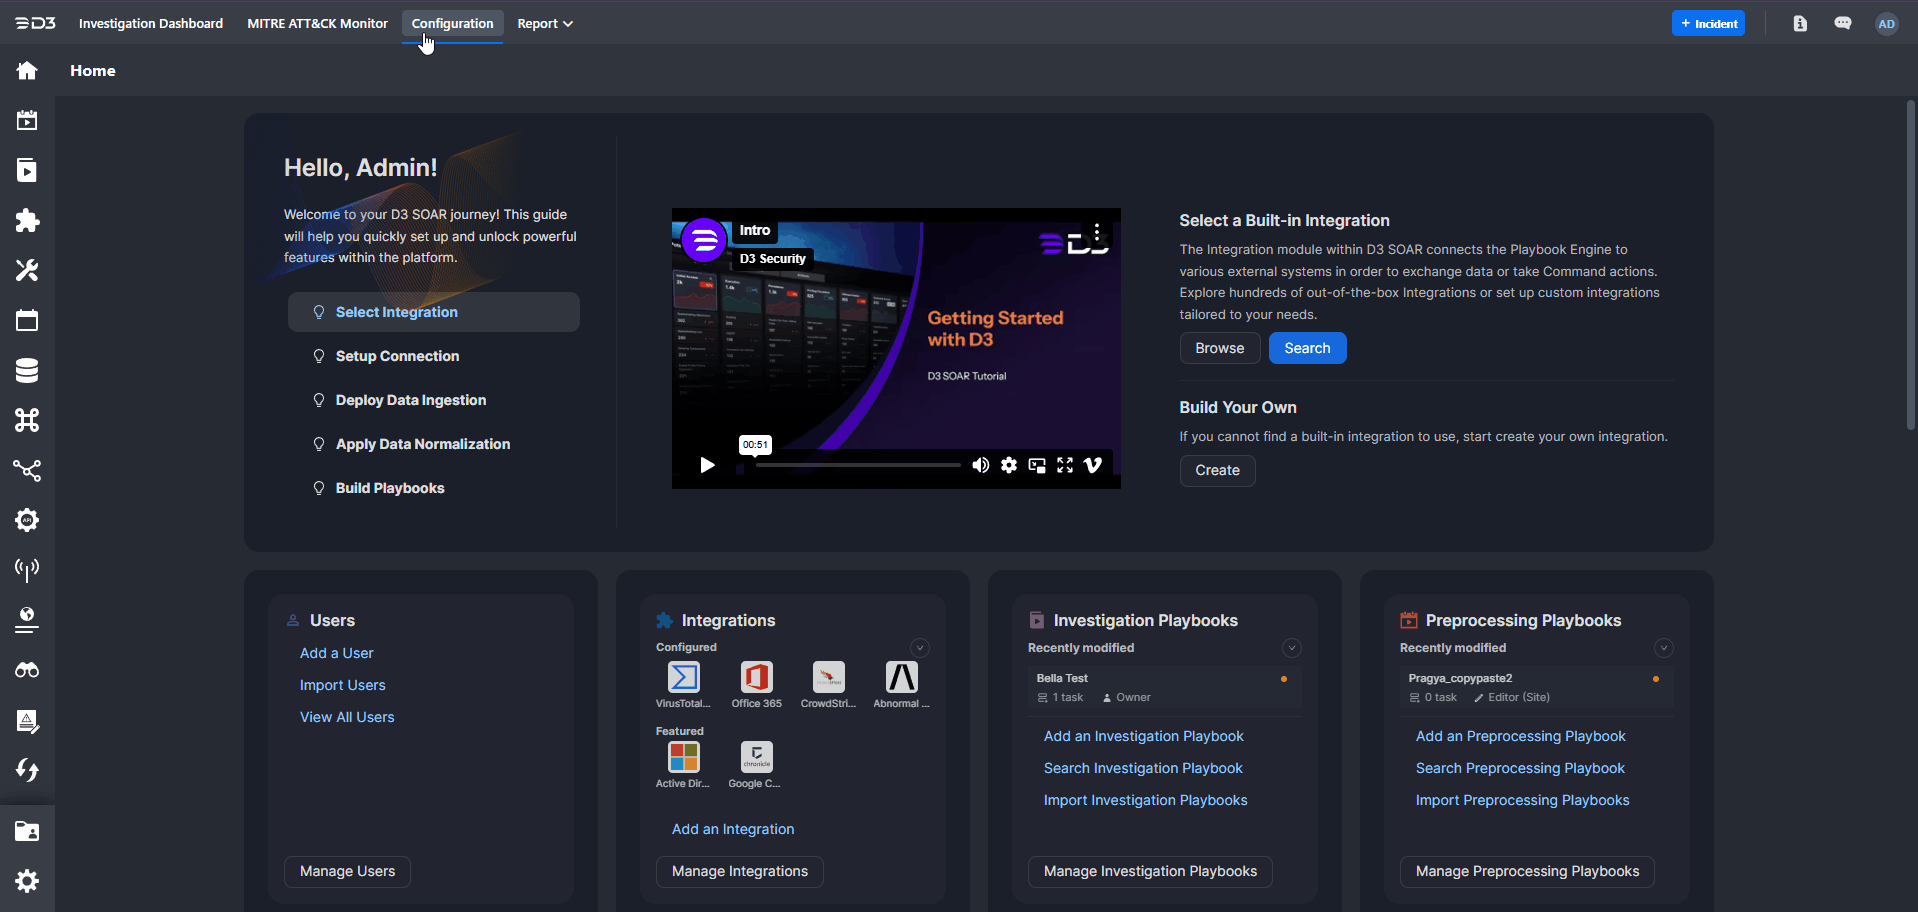
Task: Click the Add a User link
Action: click(x=336, y=653)
